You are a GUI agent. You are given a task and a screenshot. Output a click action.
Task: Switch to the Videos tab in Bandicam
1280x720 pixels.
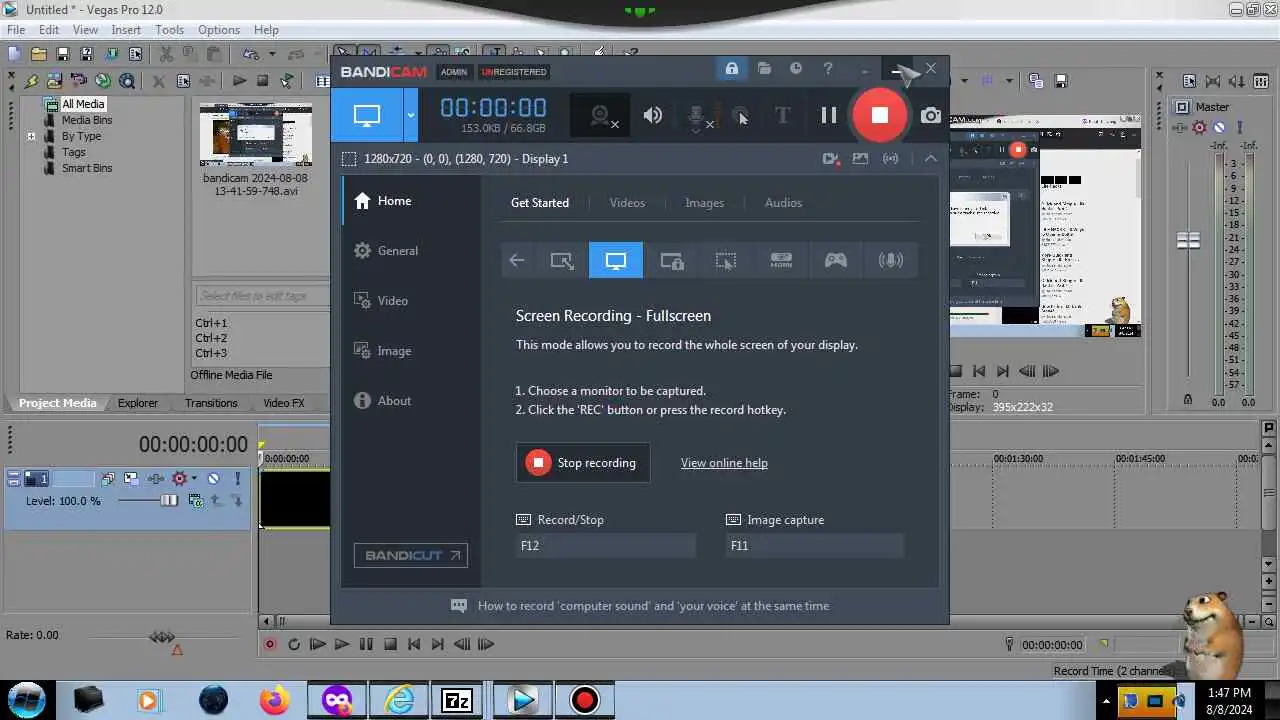click(627, 202)
